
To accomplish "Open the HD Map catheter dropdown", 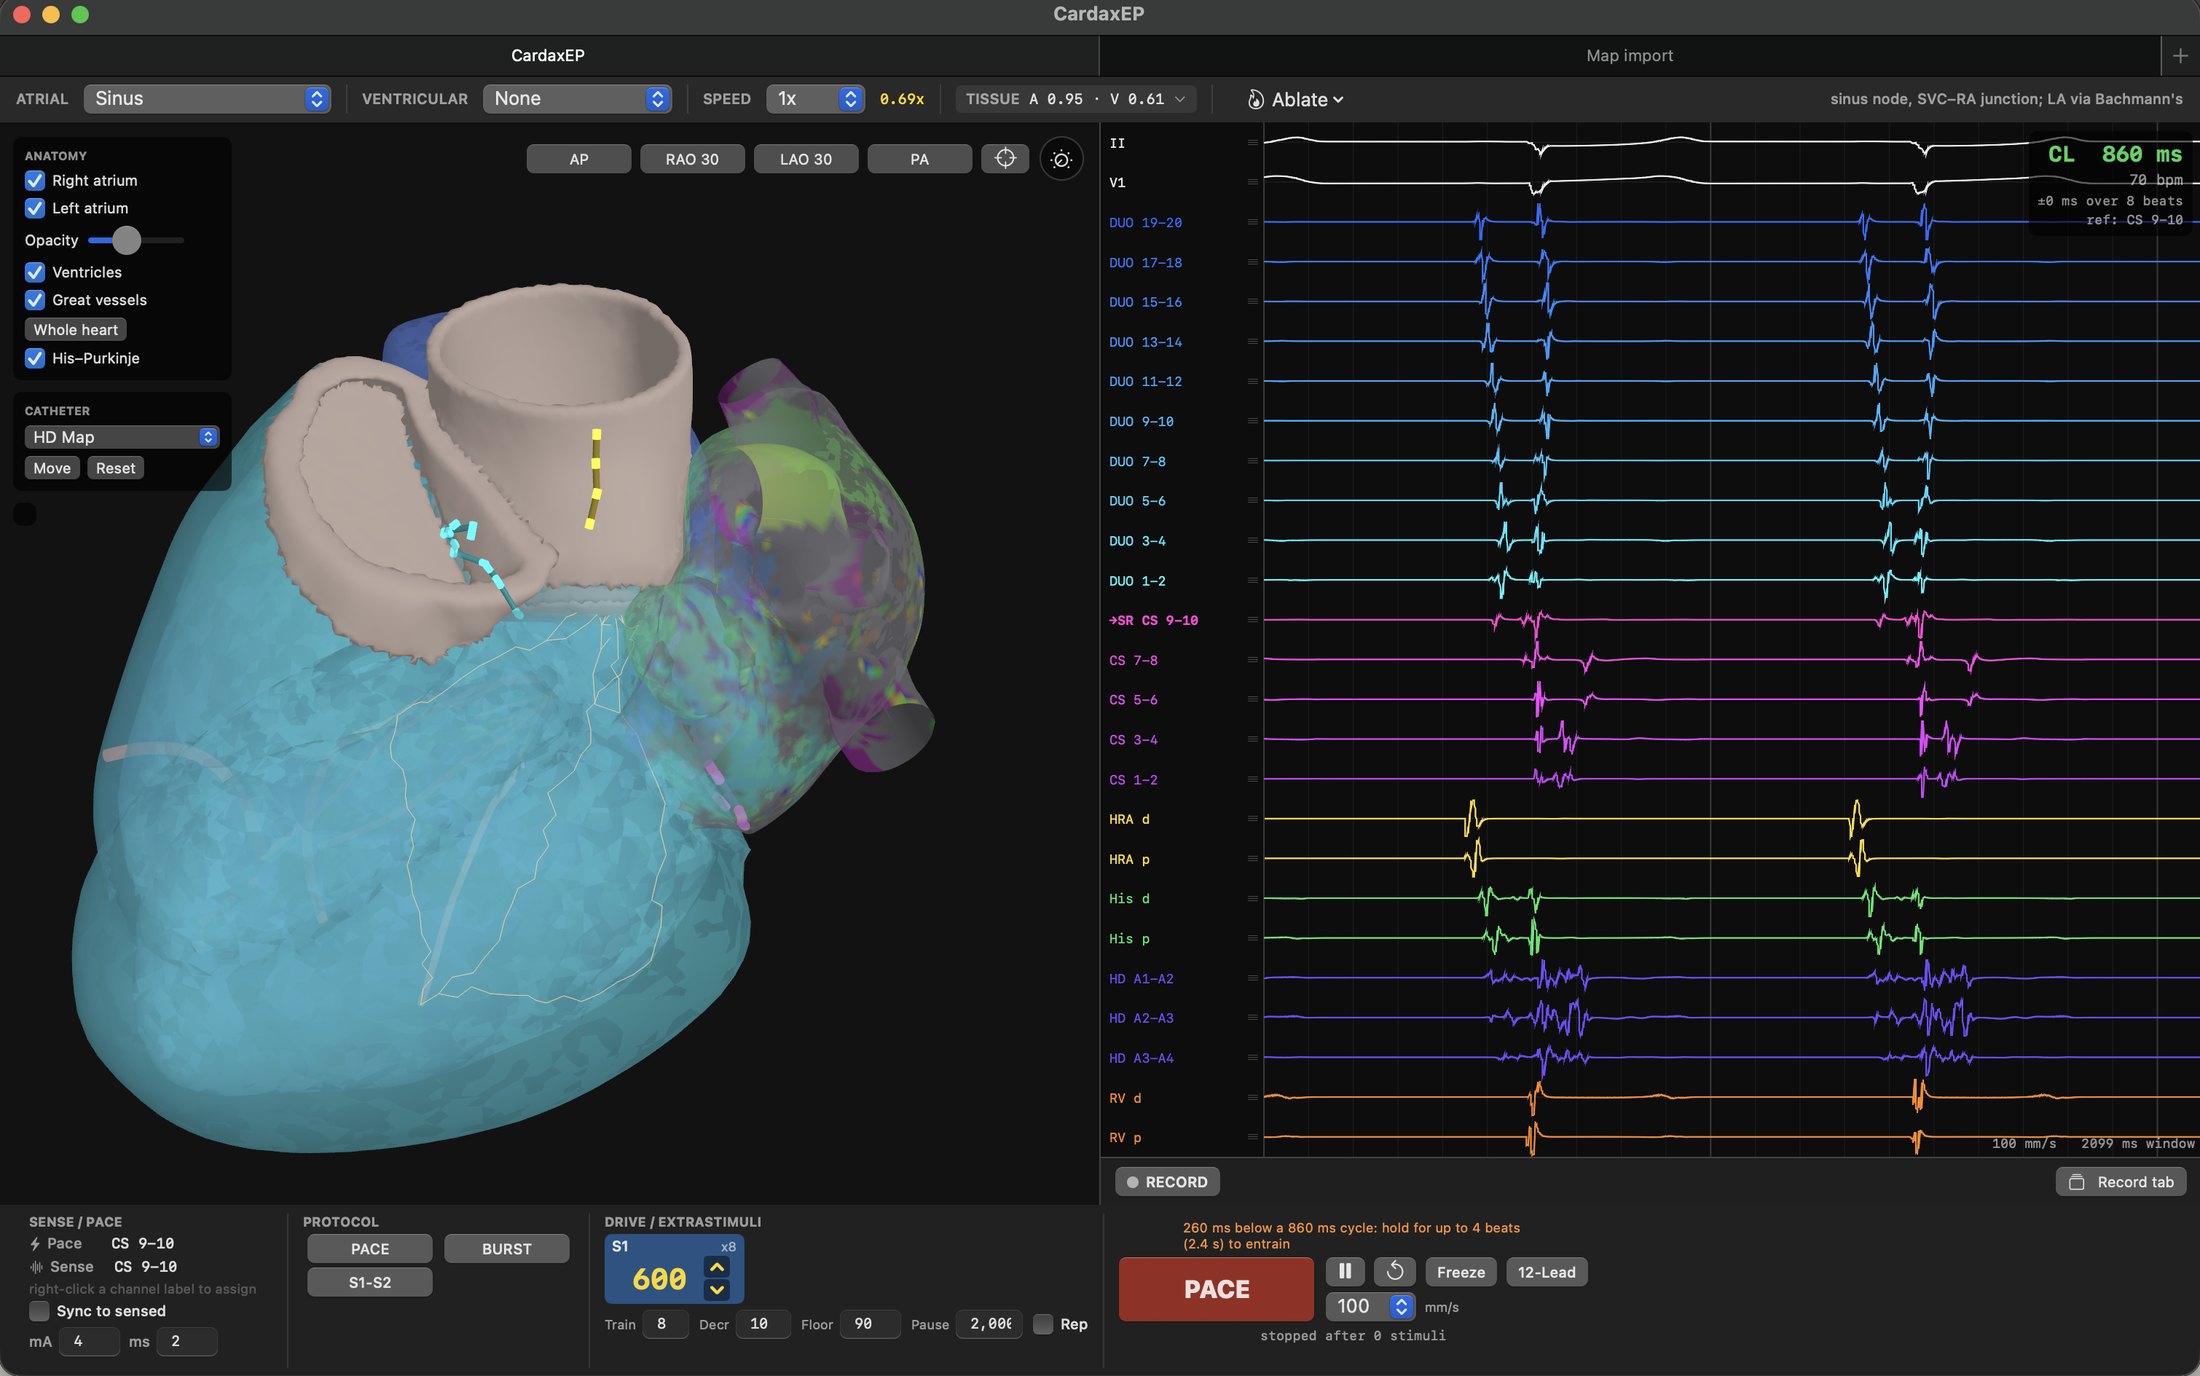I will [x=122, y=437].
